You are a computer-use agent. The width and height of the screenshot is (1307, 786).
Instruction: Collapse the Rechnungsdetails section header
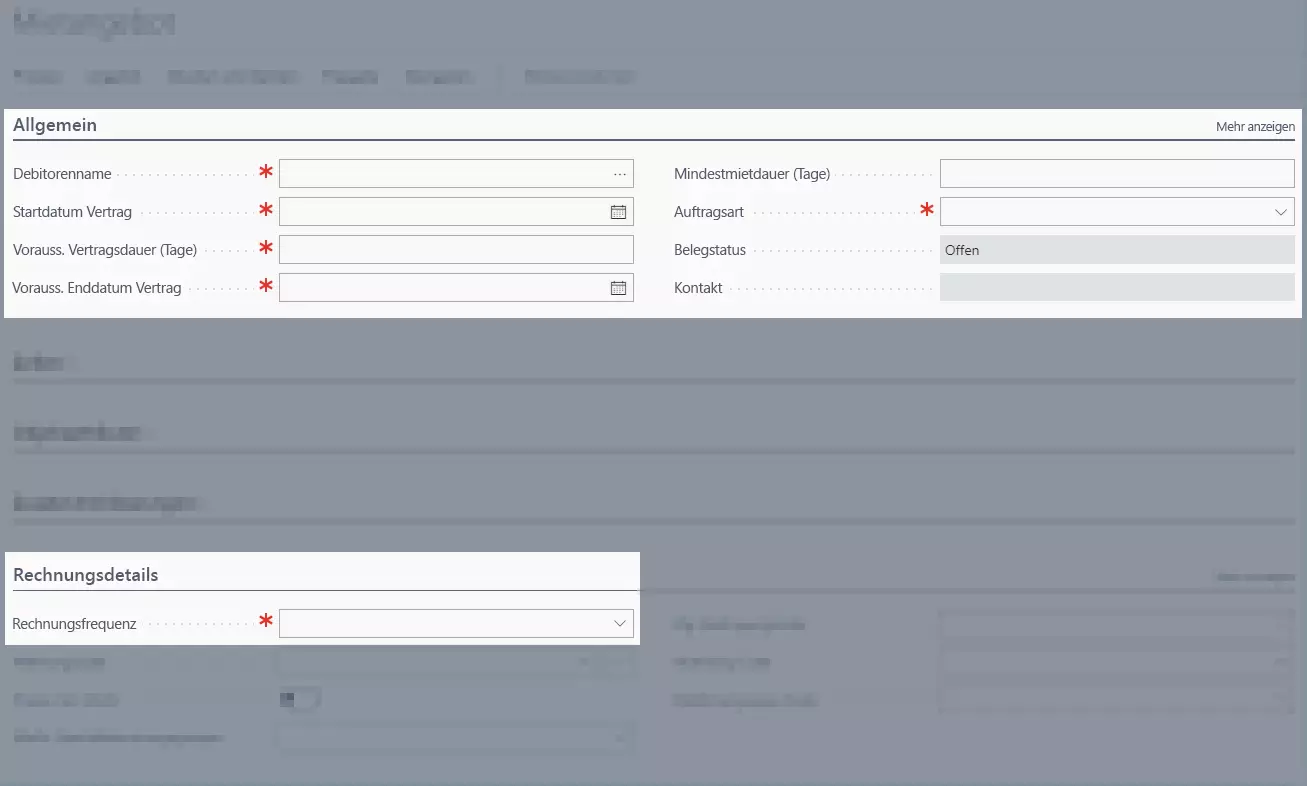[x=86, y=575]
